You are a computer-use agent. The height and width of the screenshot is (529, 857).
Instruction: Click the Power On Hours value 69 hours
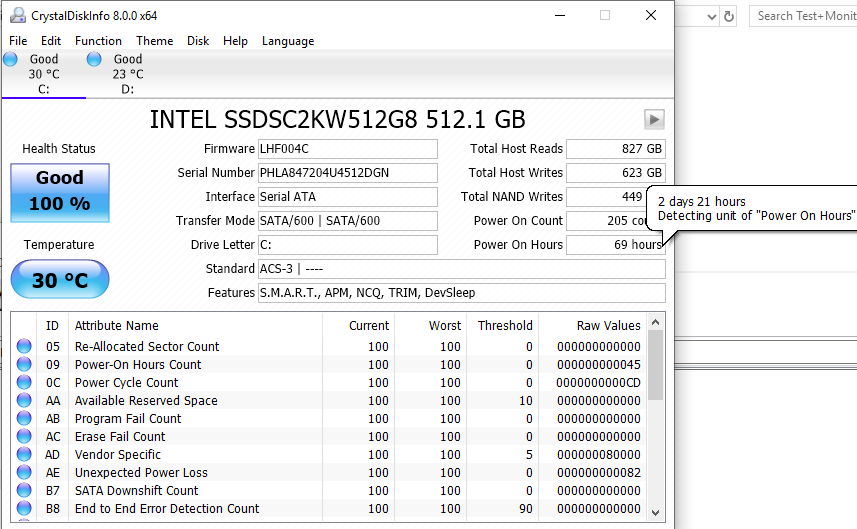click(616, 245)
